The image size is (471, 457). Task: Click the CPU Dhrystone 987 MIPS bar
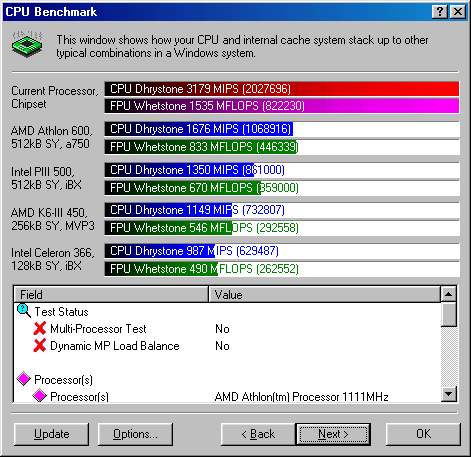(282, 251)
